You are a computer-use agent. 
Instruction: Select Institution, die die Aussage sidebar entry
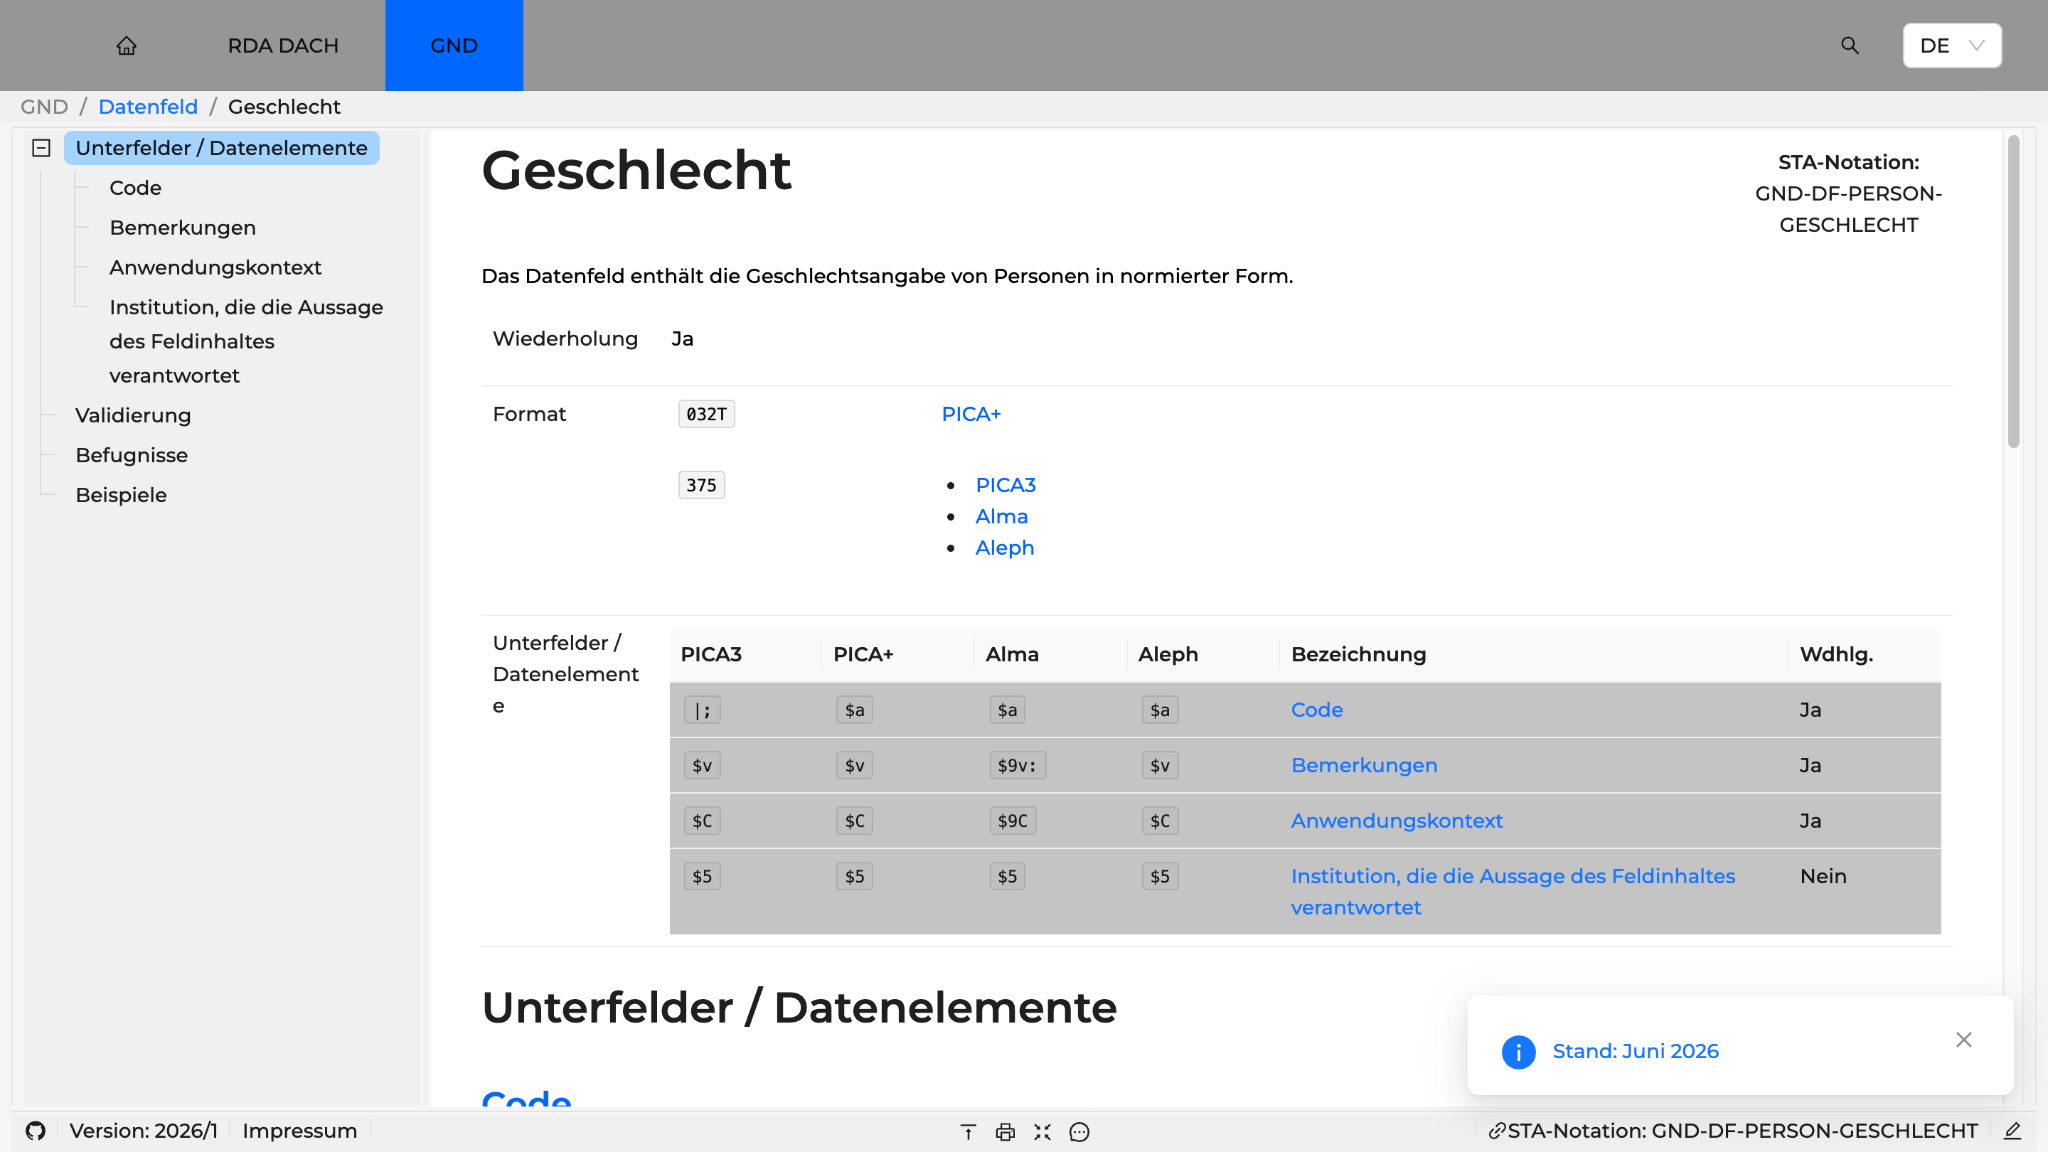click(246, 341)
